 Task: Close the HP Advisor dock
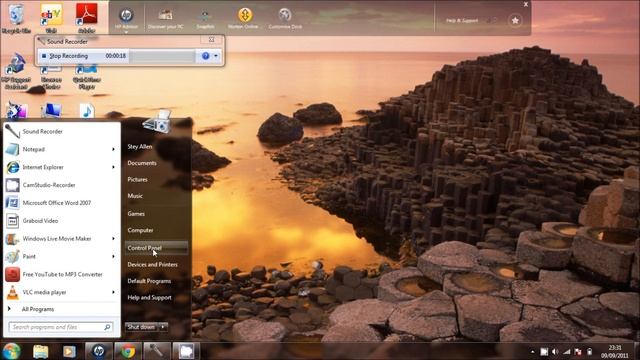pyautogui.click(x=526, y=4)
